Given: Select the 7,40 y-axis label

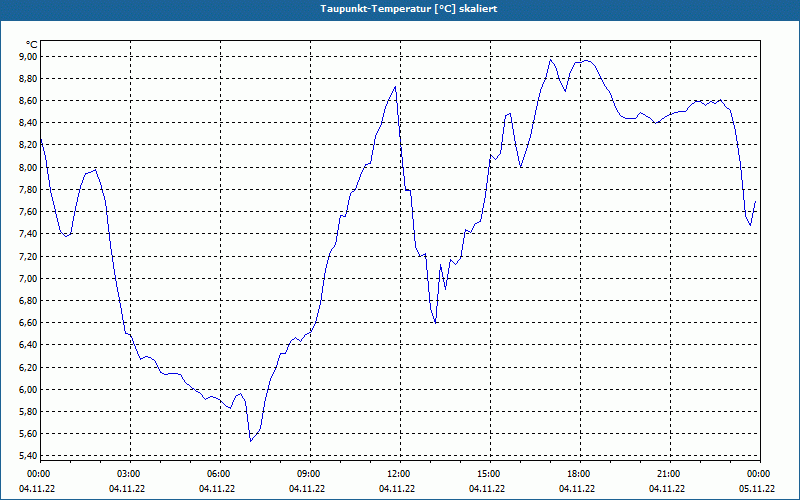Looking at the screenshot, I should tap(28, 234).
